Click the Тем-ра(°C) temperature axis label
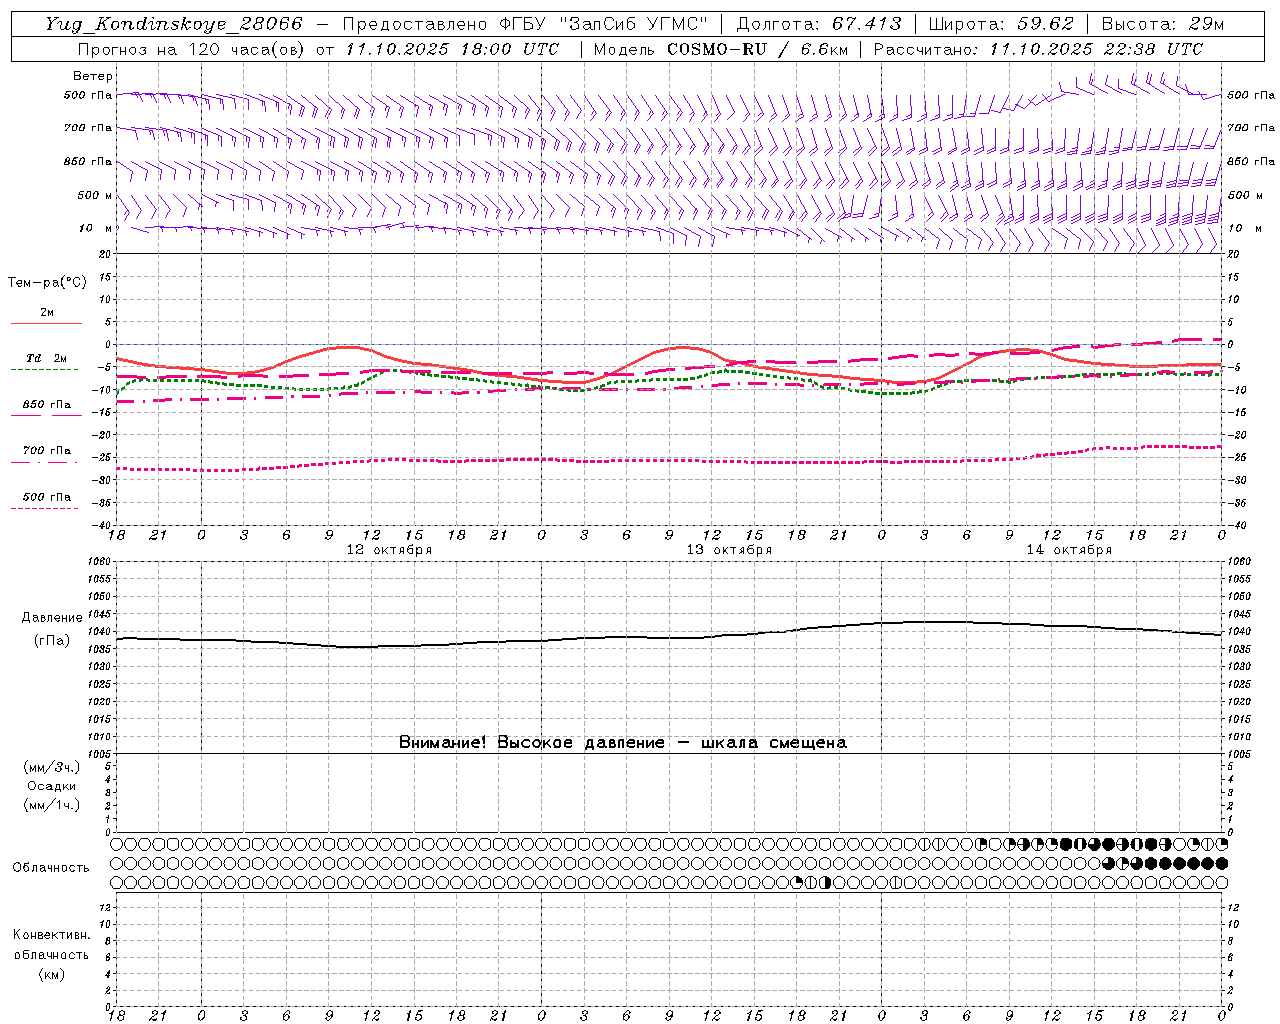The image size is (1280, 1024). pos(47,283)
